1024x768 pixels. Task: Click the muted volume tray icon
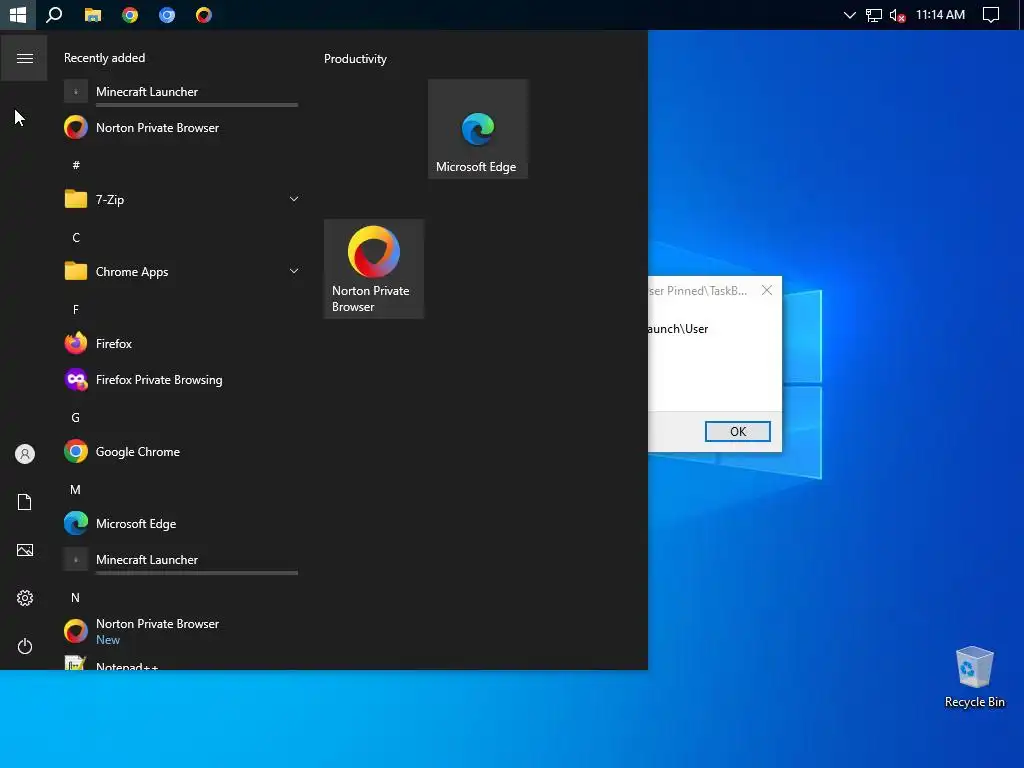(x=898, y=15)
